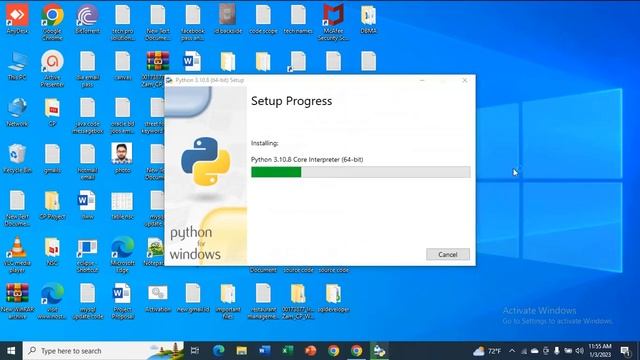This screenshot has width=640, height=360.
Task: Select the Recycle Bin icon
Action: click(x=17, y=159)
